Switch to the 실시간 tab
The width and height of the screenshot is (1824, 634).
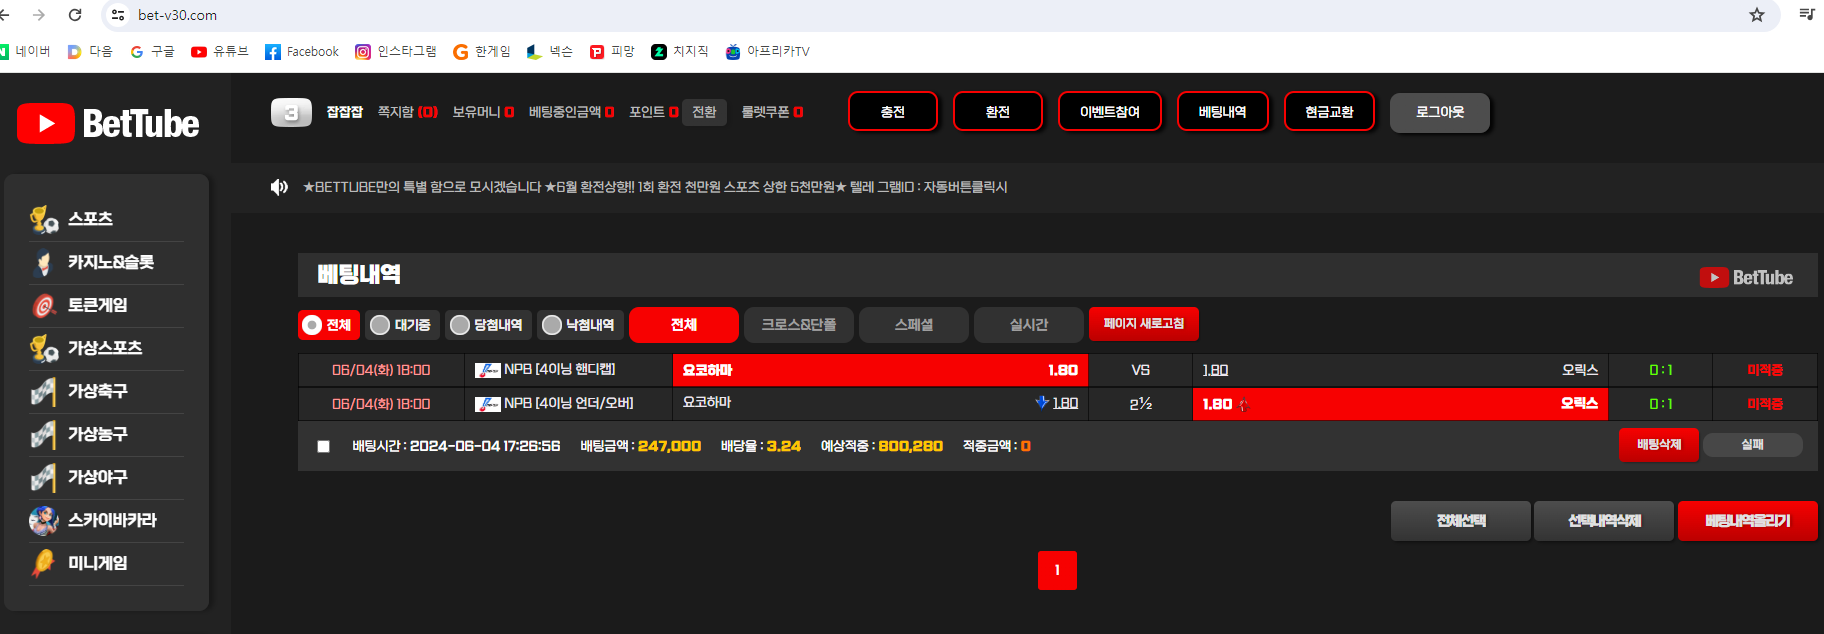coord(1028,325)
